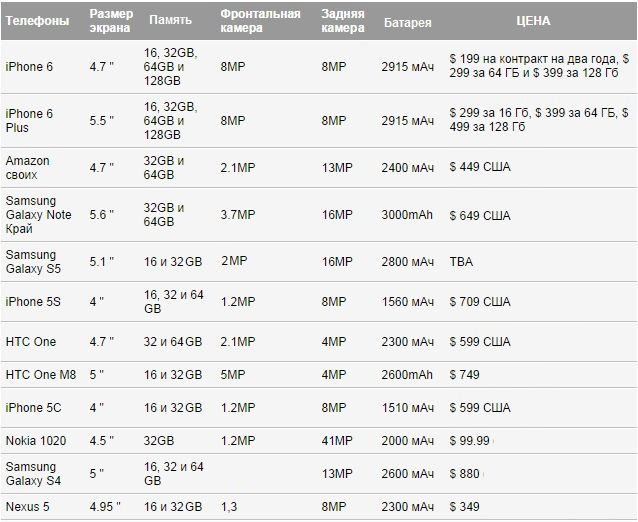Image resolution: width=638 pixels, height=522 pixels.
Task: Click the "HTC One M8" phone name
Action: click(39, 374)
